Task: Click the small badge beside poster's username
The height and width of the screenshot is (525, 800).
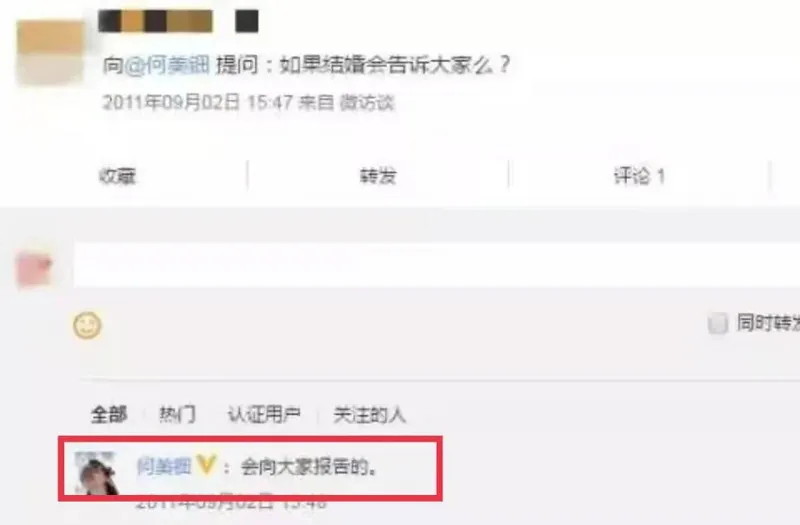Action: tap(246, 21)
